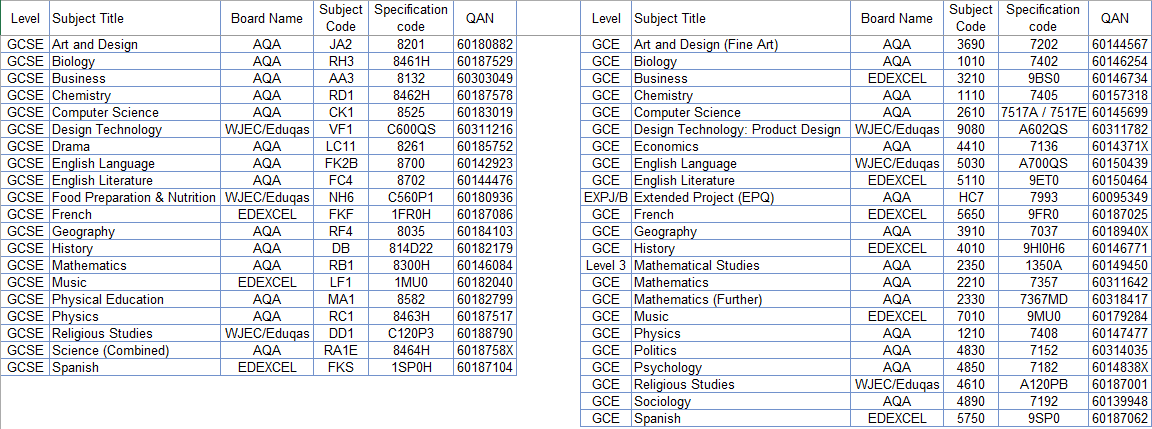Click the specification code 9SP0

tap(1043, 419)
